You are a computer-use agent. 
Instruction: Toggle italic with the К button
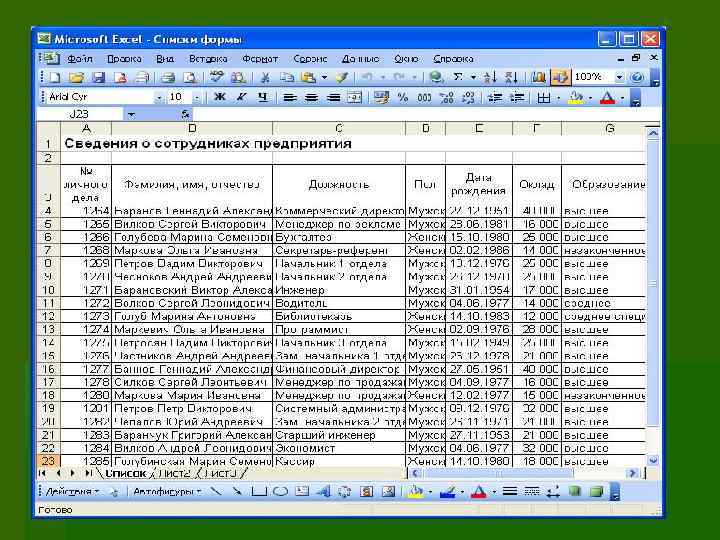[241, 97]
